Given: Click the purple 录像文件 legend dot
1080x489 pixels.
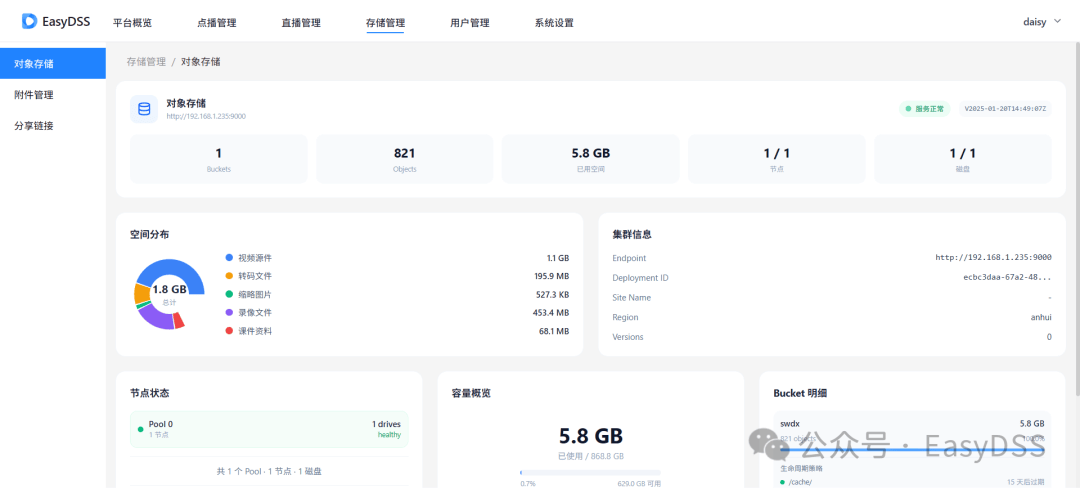Looking at the screenshot, I should click(229, 313).
